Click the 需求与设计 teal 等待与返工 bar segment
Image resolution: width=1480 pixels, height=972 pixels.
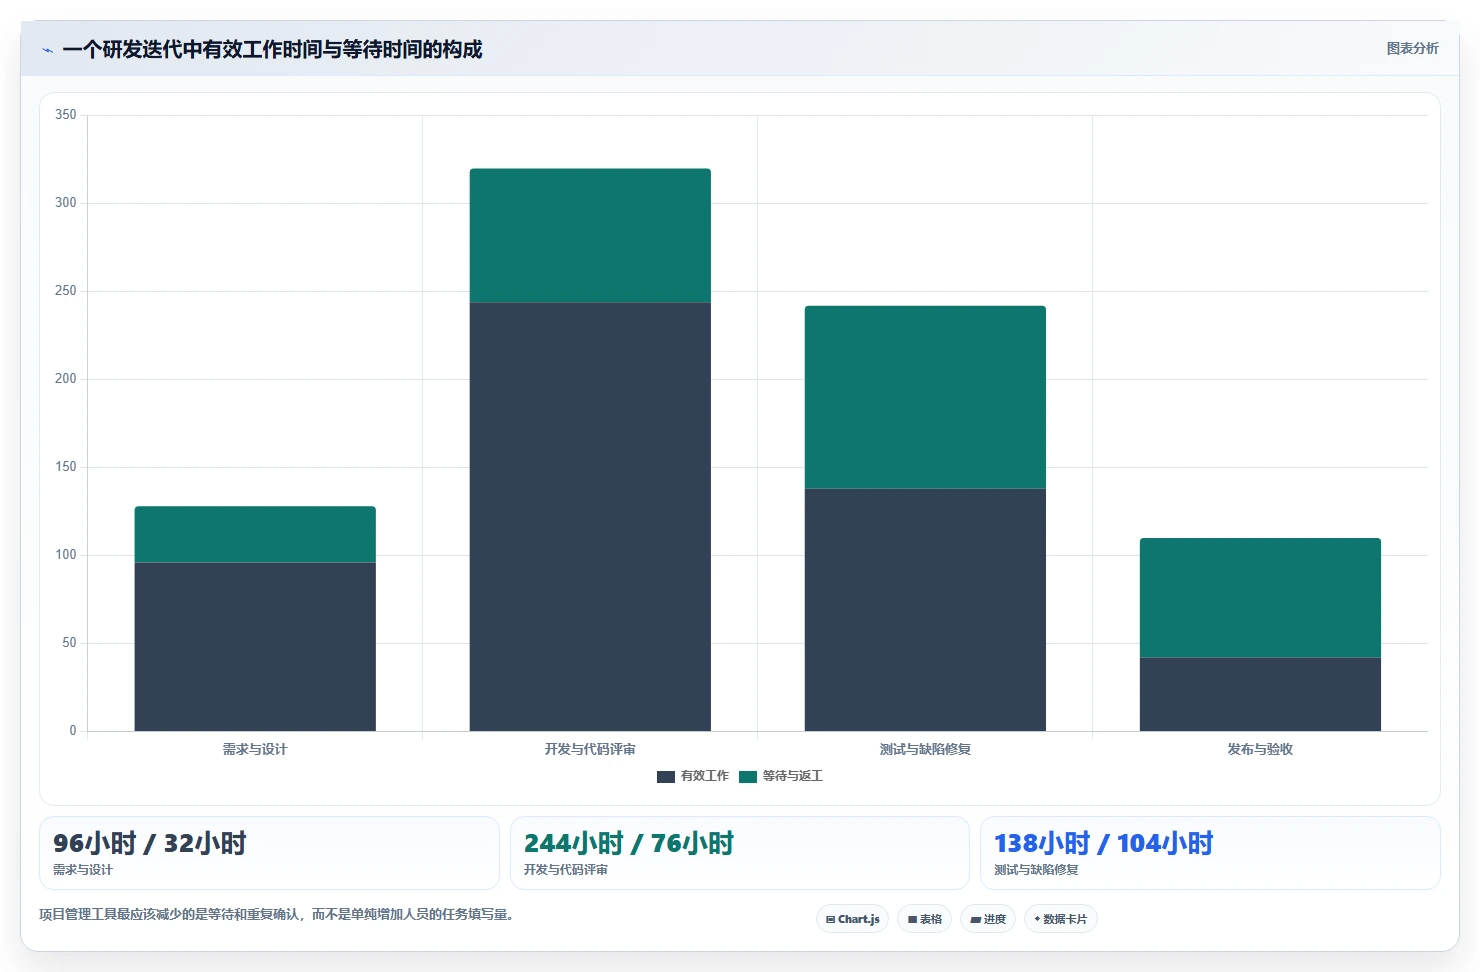255,535
